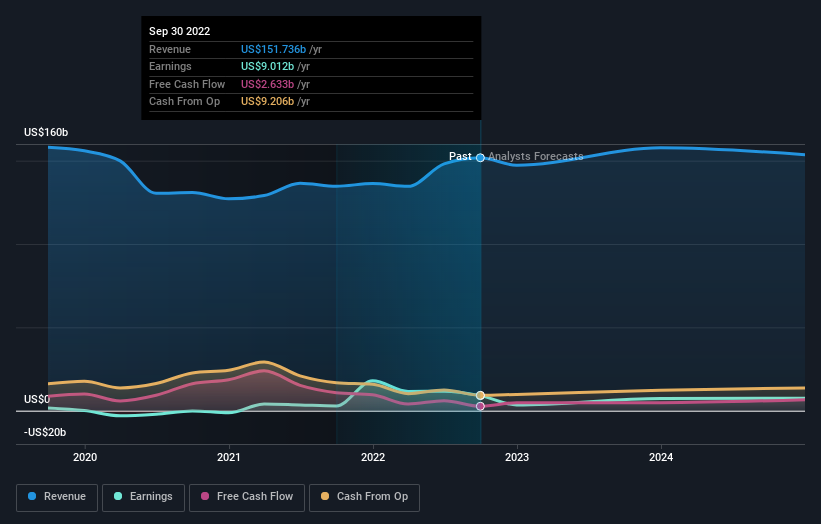Click the Cash From Op marker at Sep 2022
821x524 pixels.
coord(480,395)
